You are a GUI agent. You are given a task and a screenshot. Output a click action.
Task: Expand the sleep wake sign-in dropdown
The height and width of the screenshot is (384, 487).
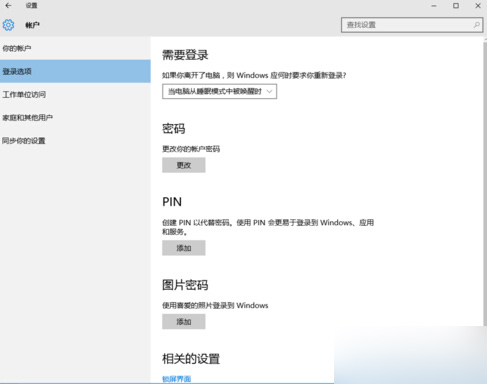[x=219, y=91]
